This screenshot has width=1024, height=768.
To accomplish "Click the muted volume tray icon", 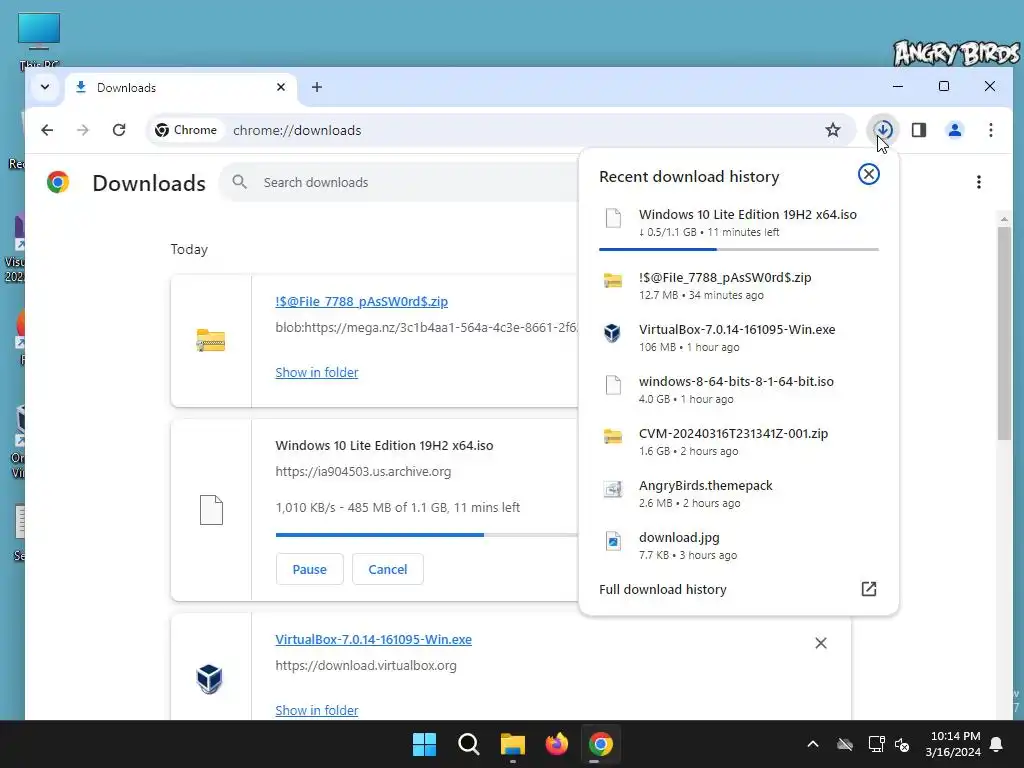I will point(903,744).
